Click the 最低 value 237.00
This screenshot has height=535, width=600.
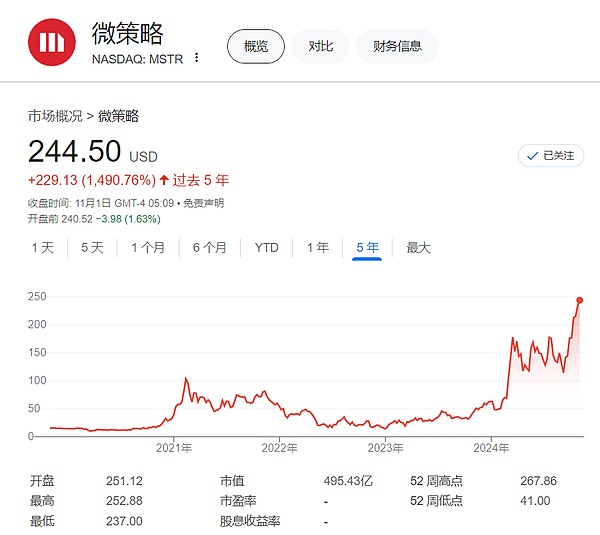point(124,521)
